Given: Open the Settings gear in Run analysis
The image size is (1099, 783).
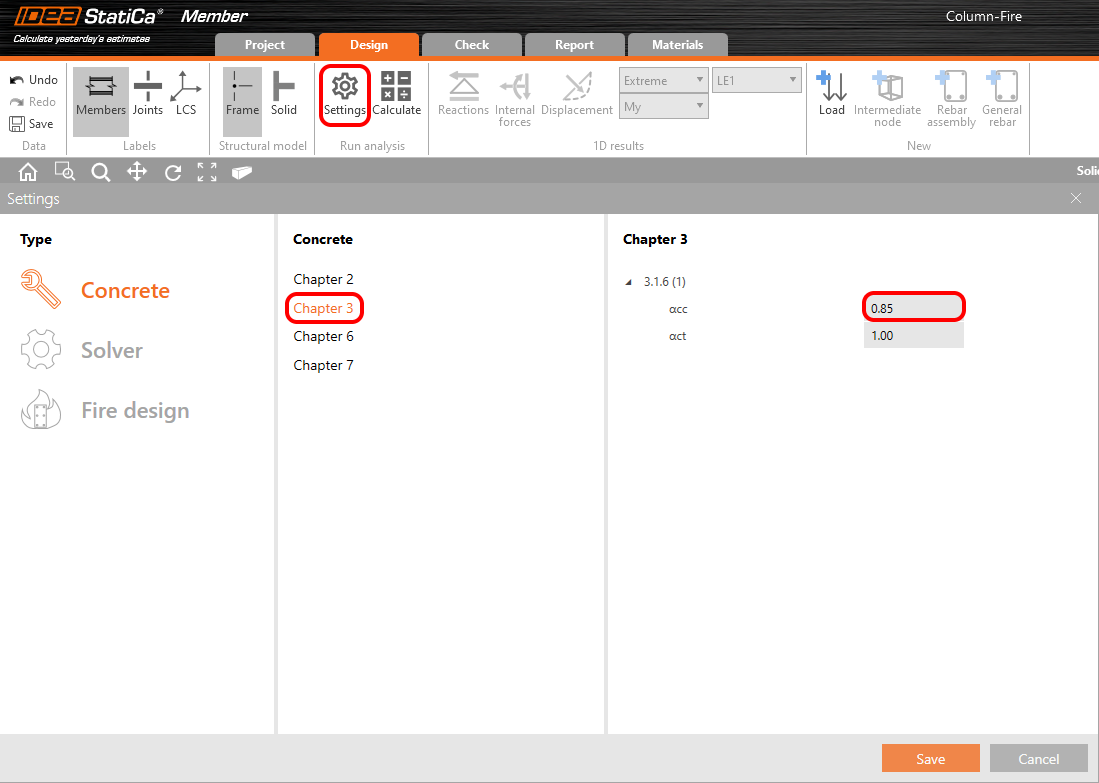Looking at the screenshot, I should [x=344, y=94].
